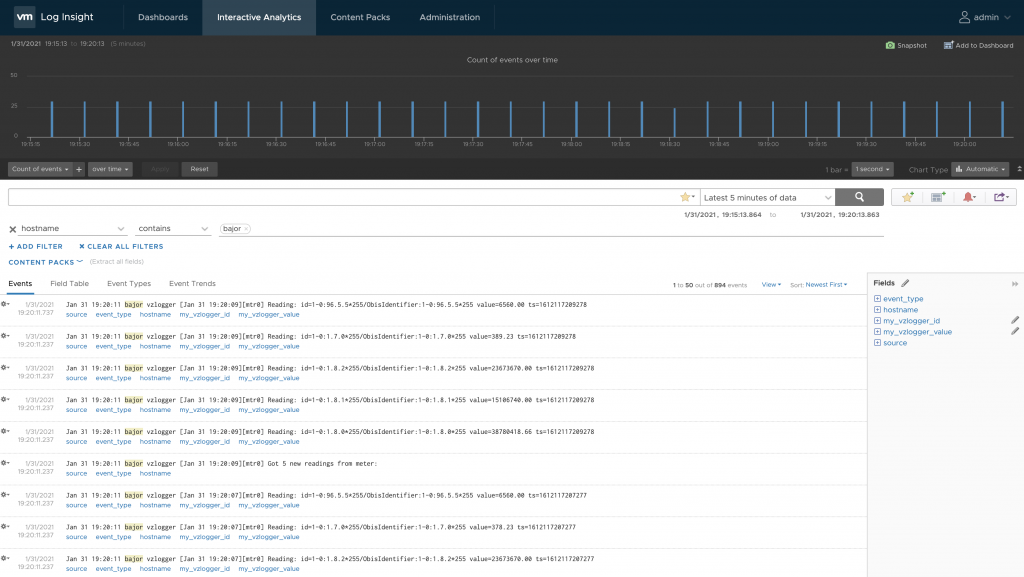
Task: Open gear menu for 'Got 5 new readings' event
Action: [x=5, y=463]
